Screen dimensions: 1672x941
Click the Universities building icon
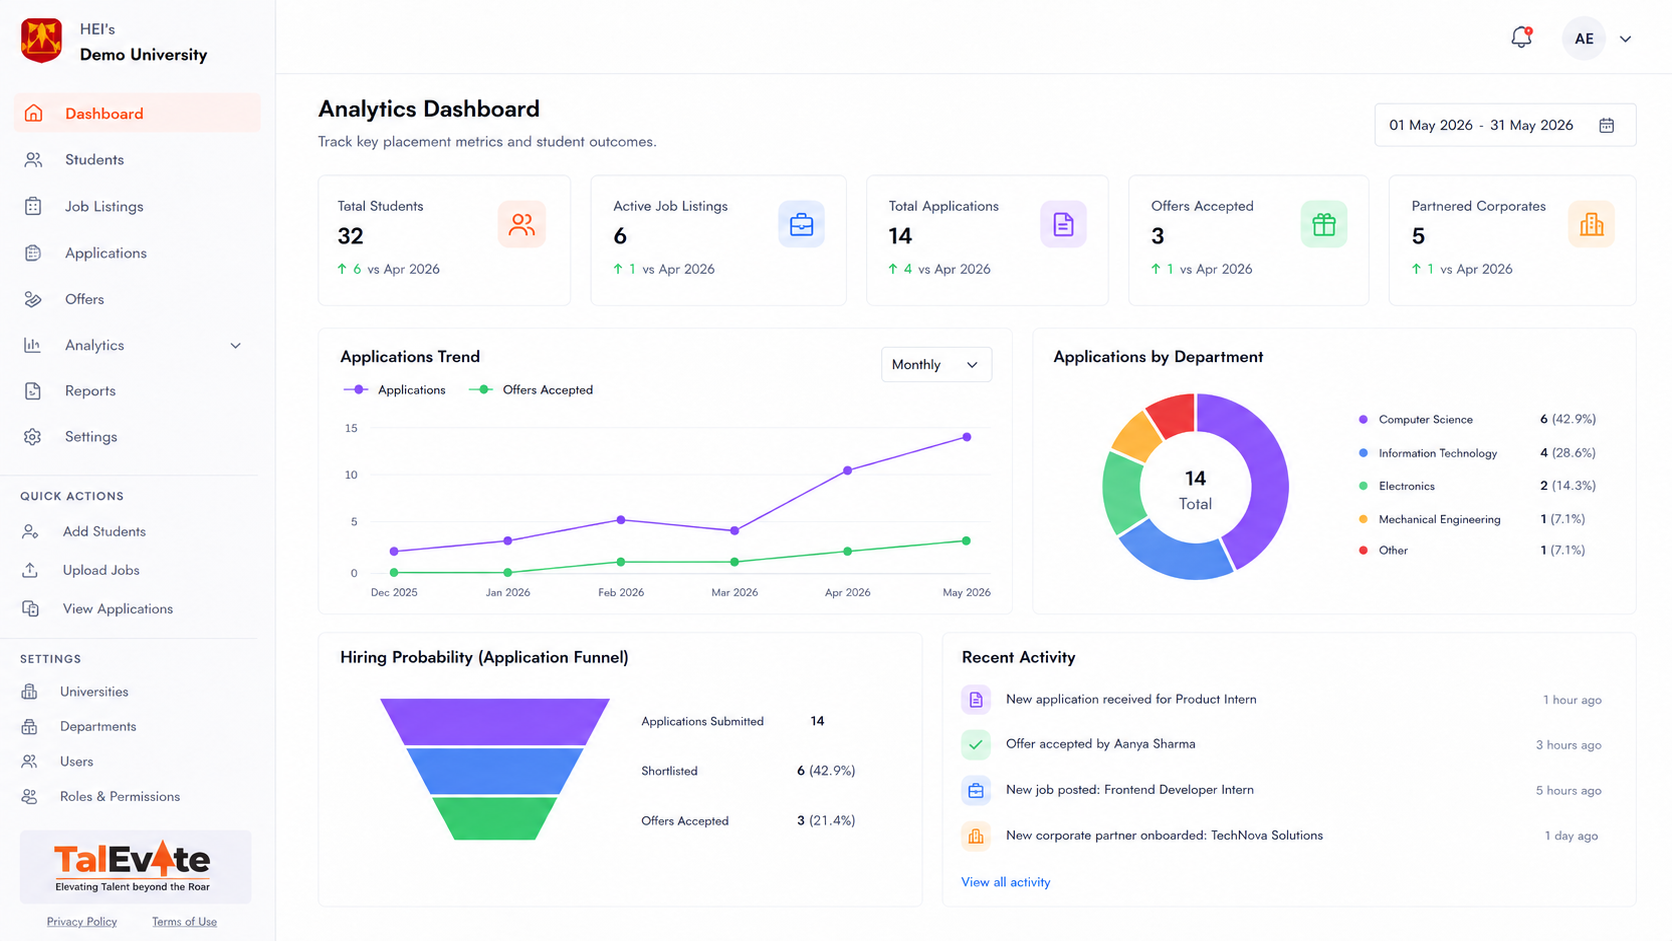point(30,692)
